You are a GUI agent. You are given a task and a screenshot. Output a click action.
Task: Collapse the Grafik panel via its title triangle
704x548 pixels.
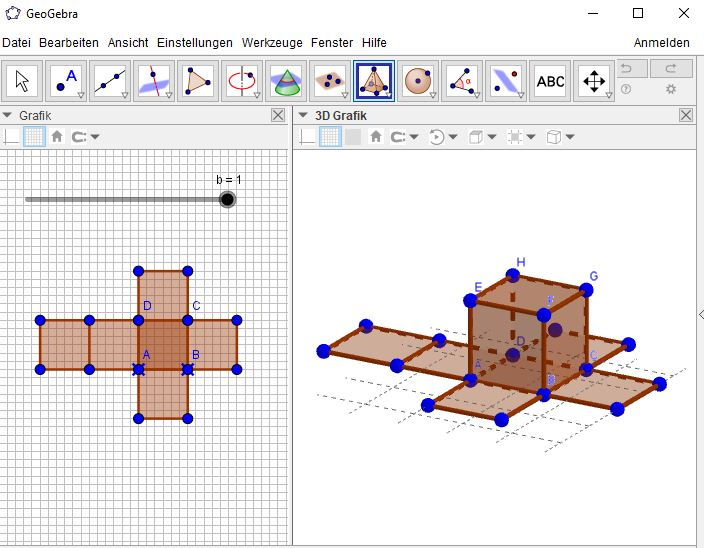(x=8, y=115)
